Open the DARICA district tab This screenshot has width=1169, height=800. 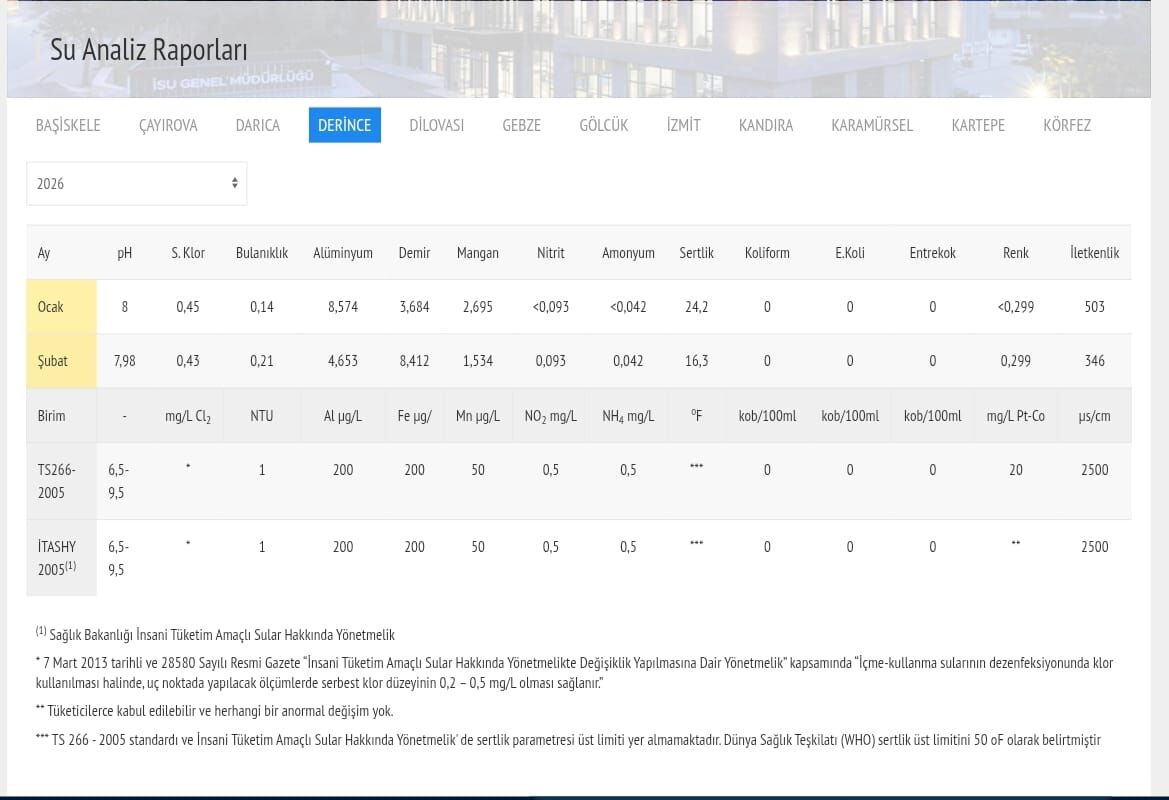(257, 125)
